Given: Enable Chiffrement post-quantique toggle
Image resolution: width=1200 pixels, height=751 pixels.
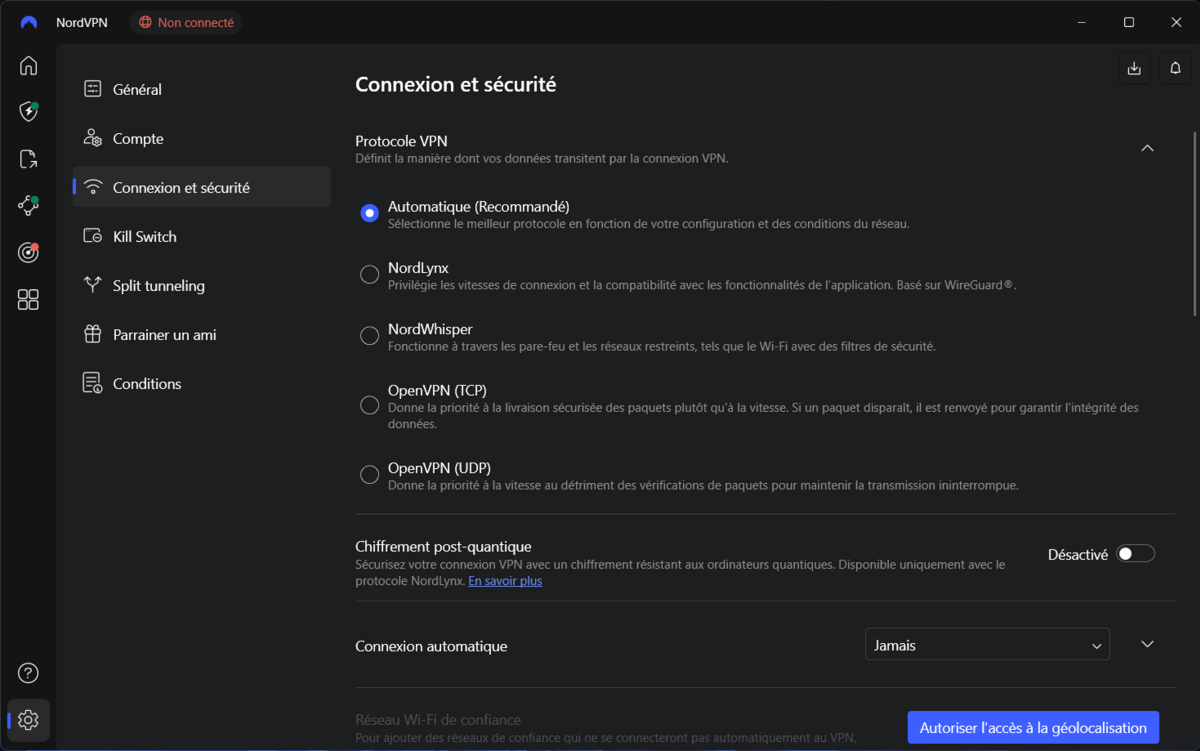Looking at the screenshot, I should 1136,552.
